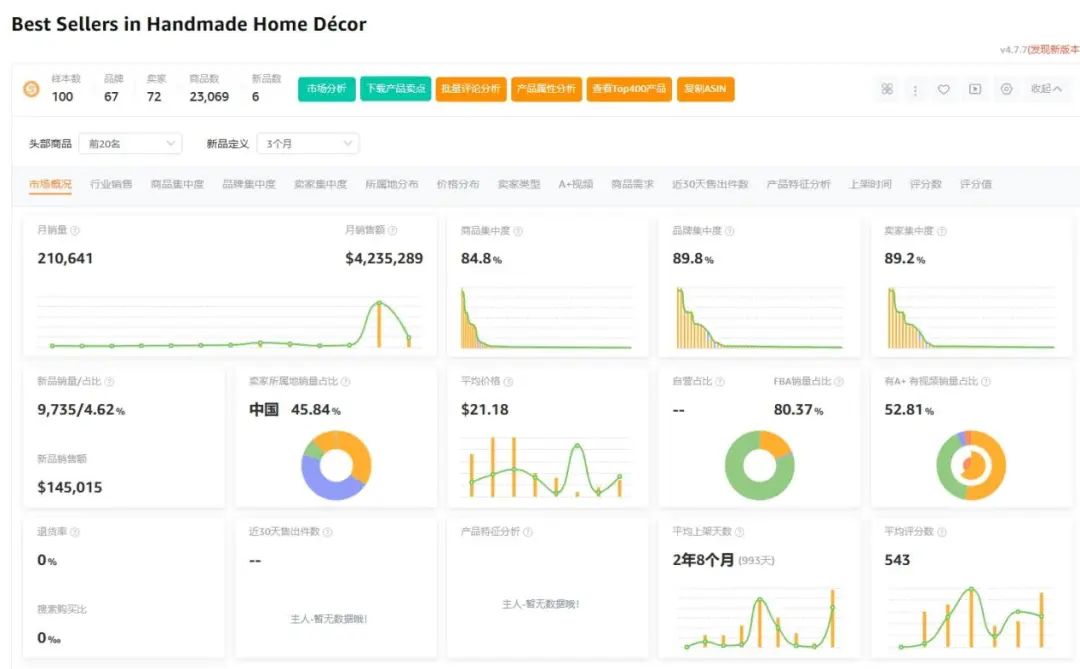Click help icon next to 退货率
Viewport: 1080px width, 669px height.
click(75, 532)
